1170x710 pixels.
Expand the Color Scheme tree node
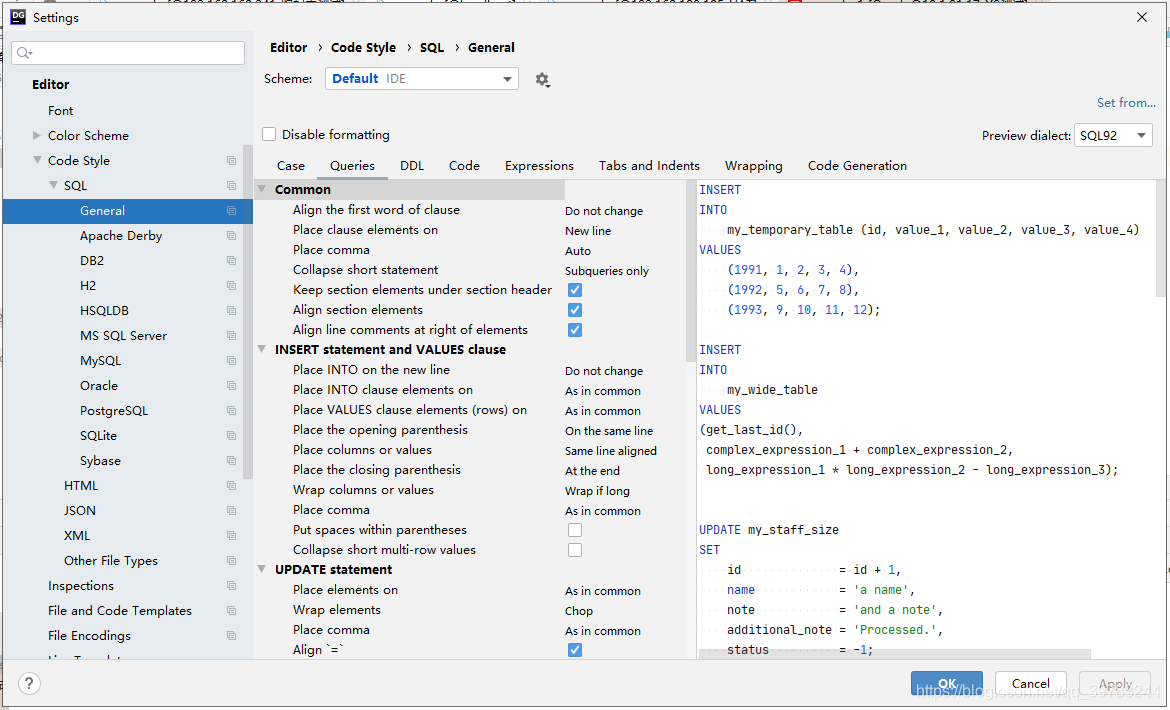coord(37,135)
